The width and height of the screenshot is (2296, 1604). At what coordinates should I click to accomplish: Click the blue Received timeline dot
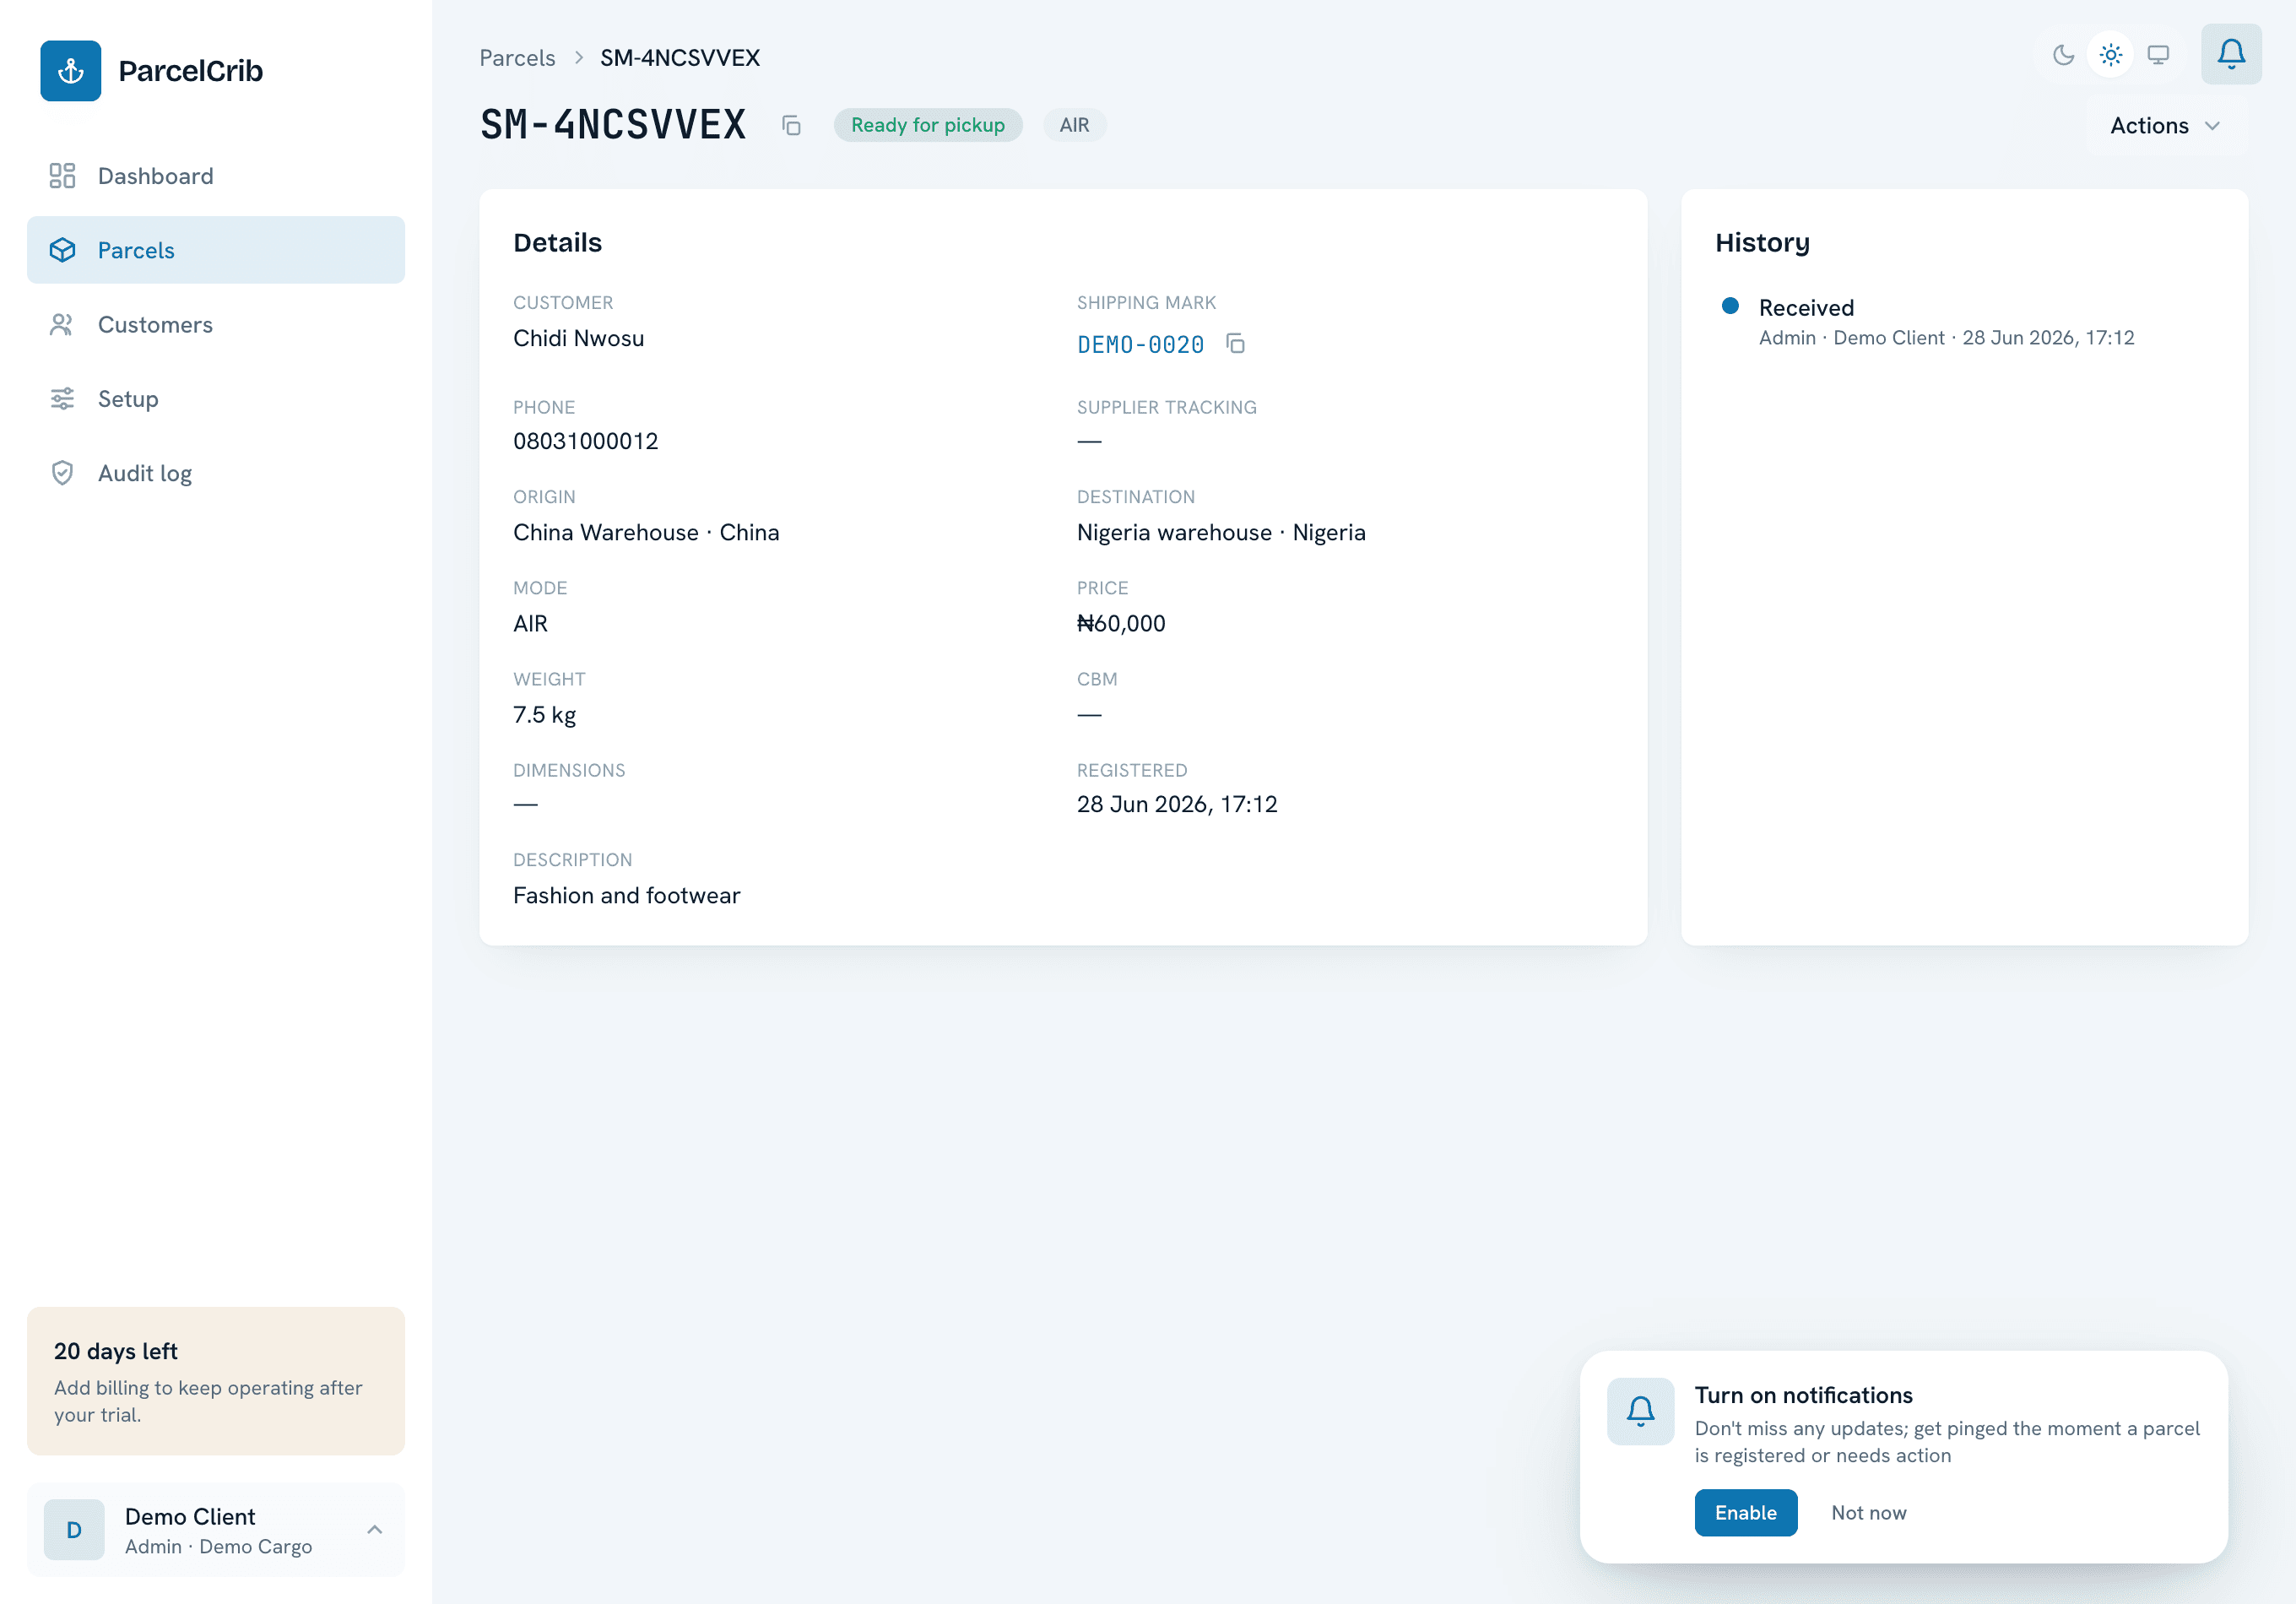(x=1730, y=306)
